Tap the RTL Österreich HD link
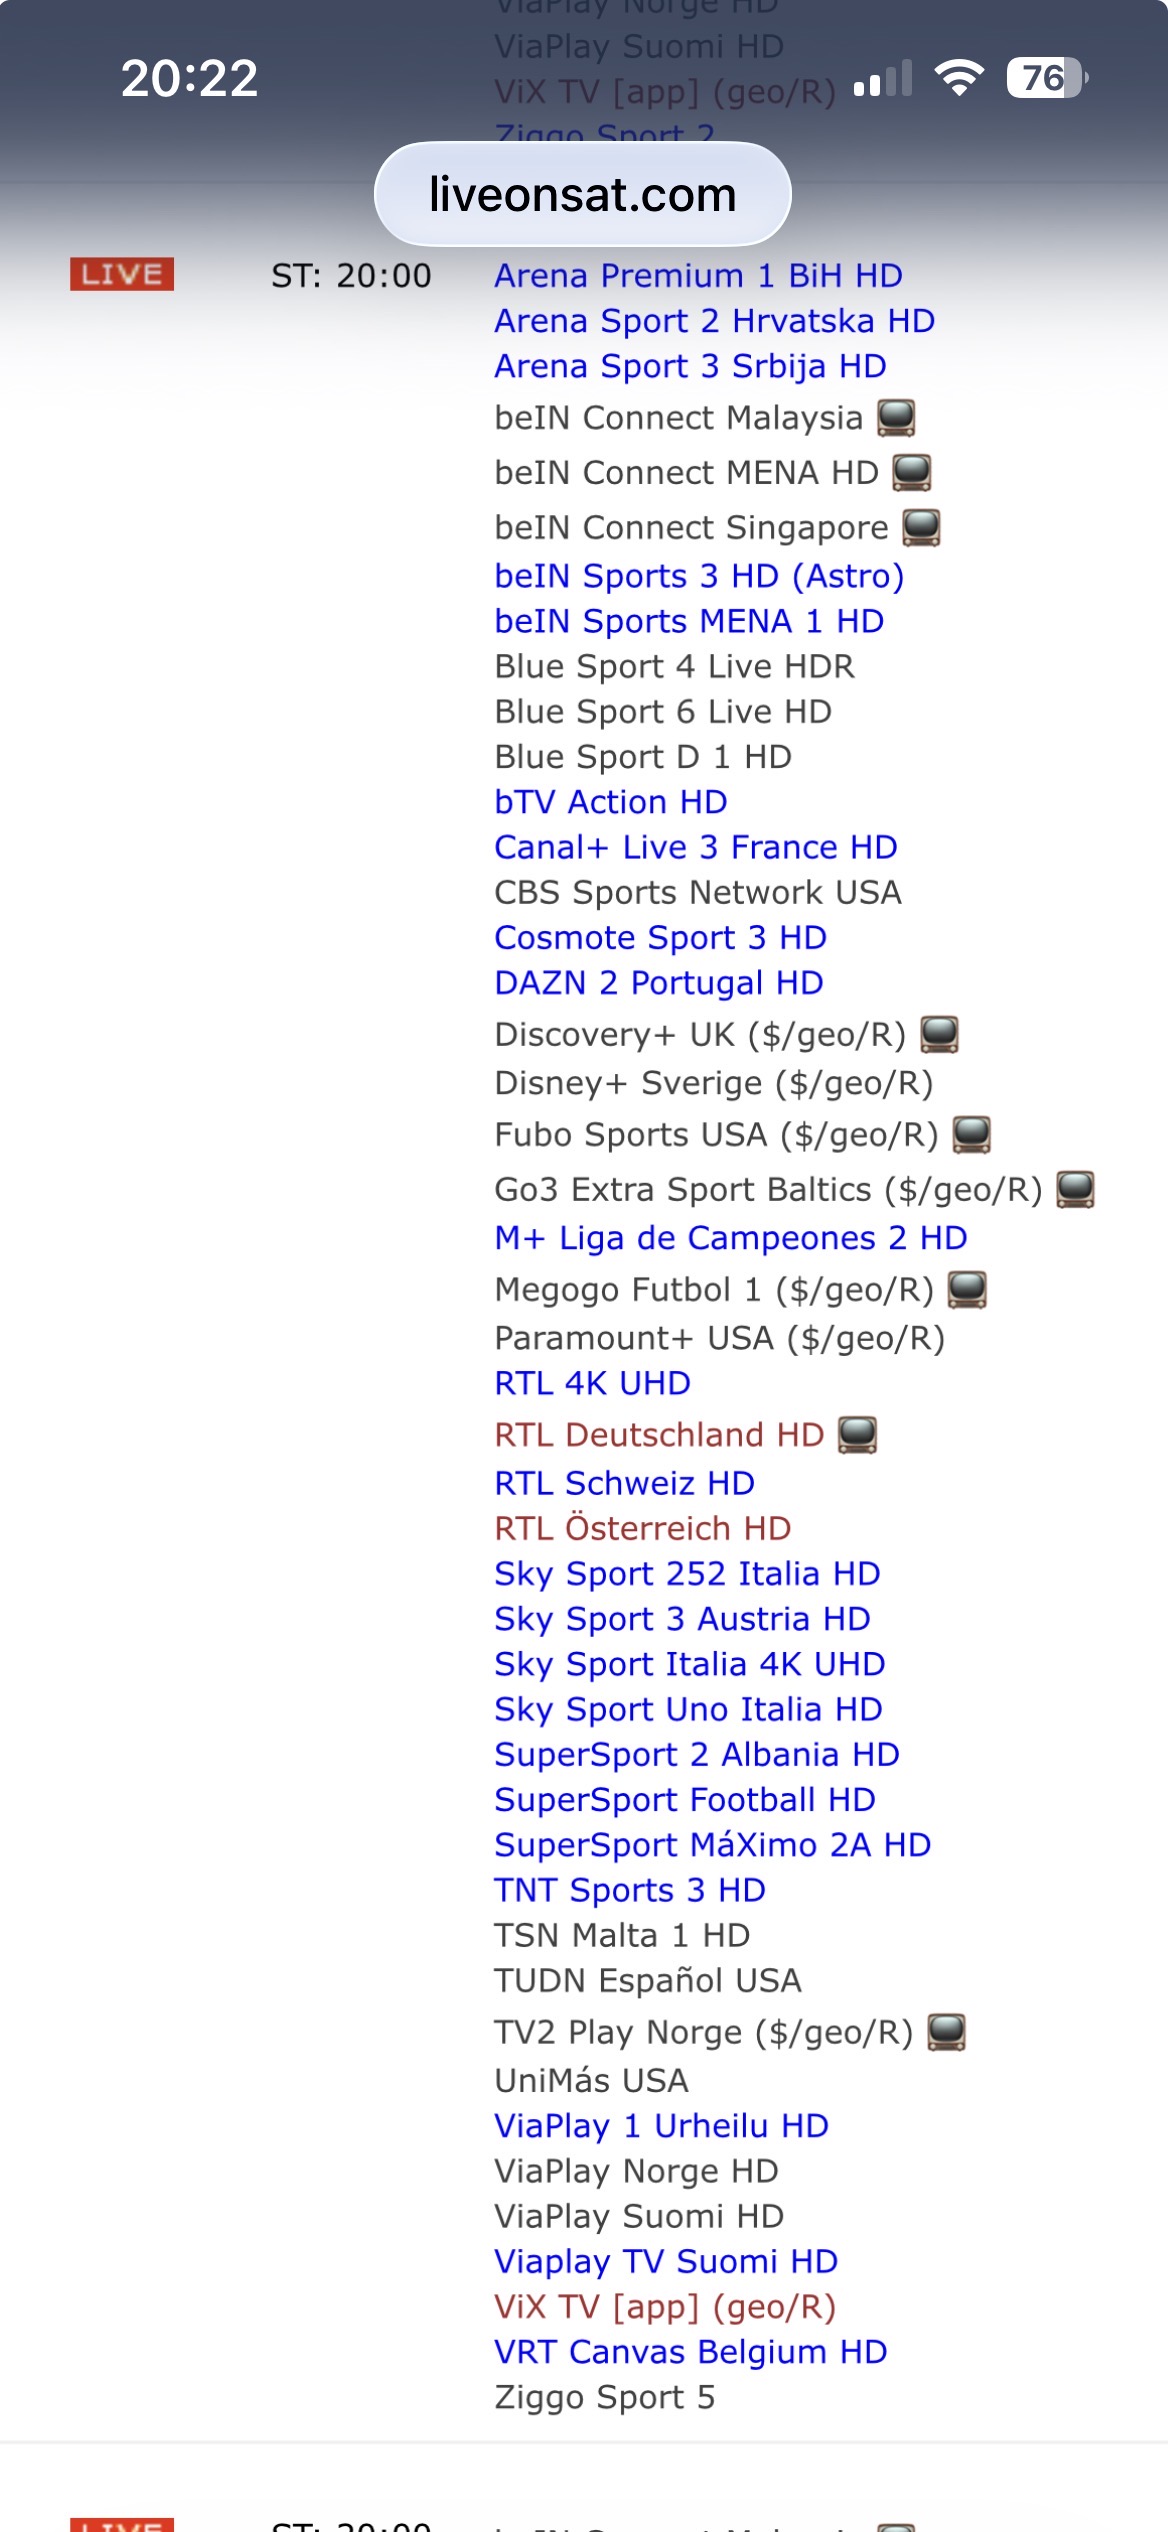The height and width of the screenshot is (2532, 1168). pos(642,1528)
